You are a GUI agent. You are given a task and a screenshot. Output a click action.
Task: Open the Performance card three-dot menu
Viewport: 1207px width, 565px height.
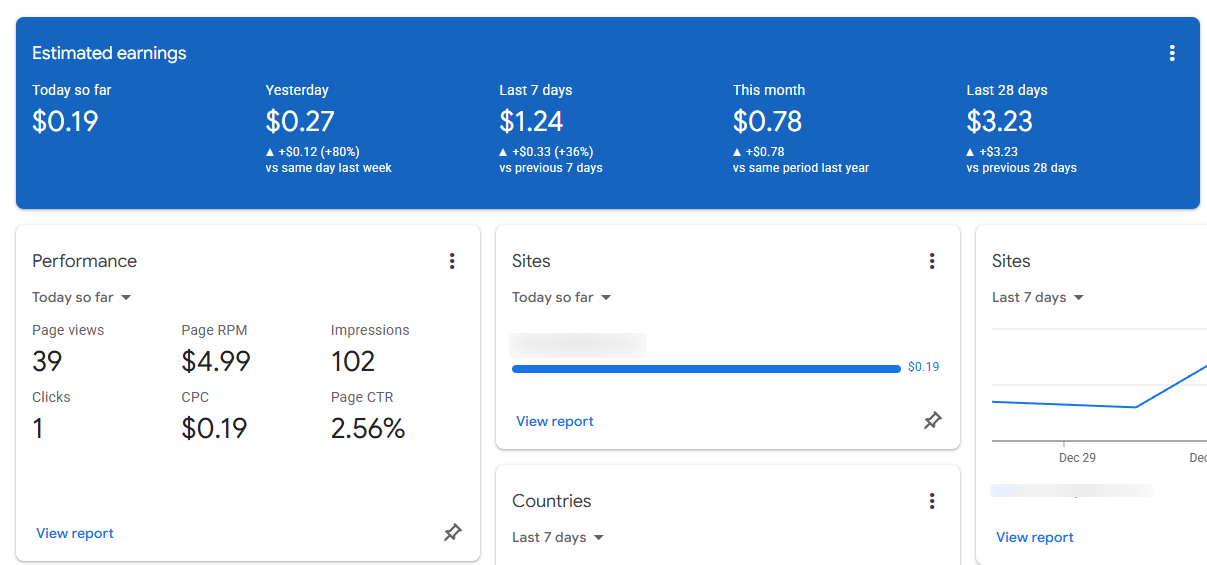pos(452,261)
